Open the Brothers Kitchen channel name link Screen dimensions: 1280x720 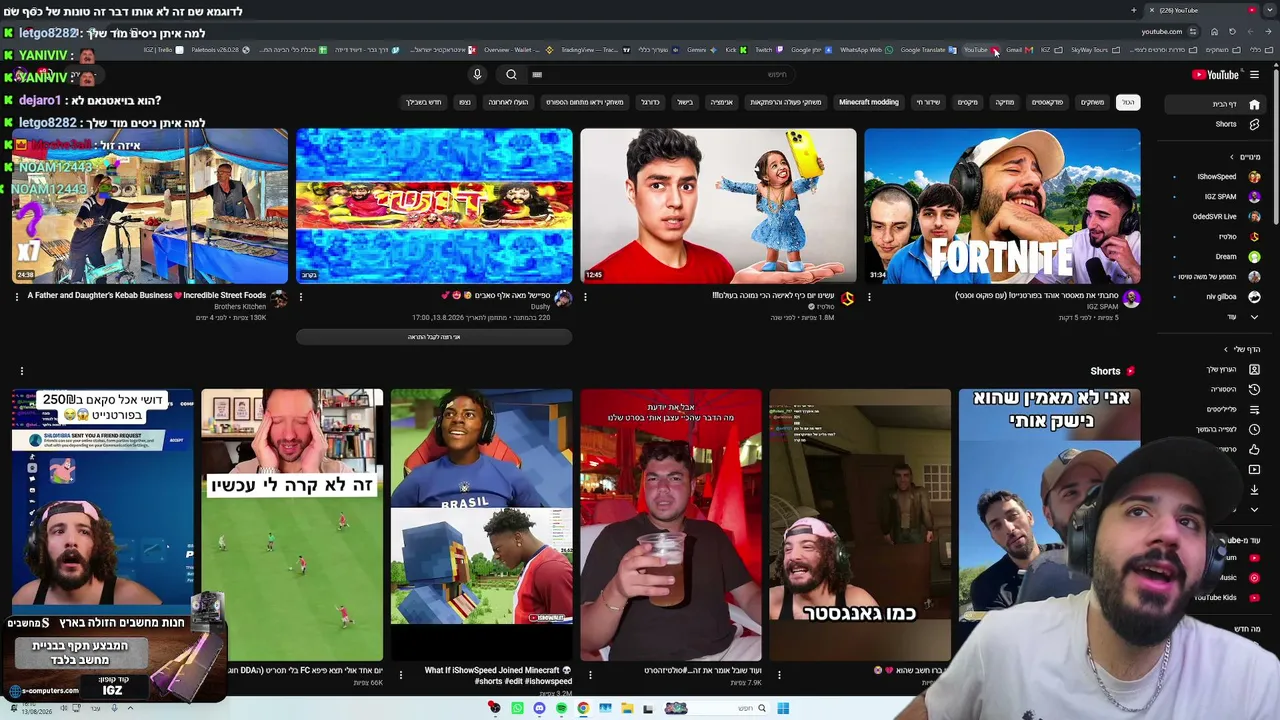click(x=240, y=307)
